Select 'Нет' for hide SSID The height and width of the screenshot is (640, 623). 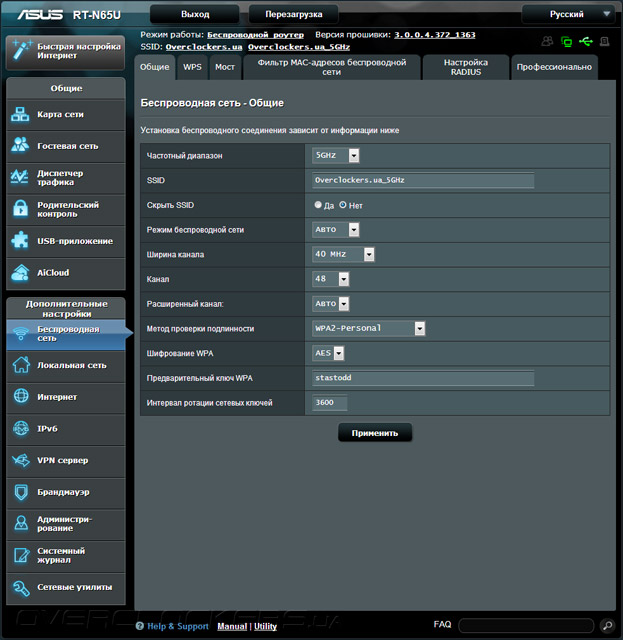(x=343, y=205)
